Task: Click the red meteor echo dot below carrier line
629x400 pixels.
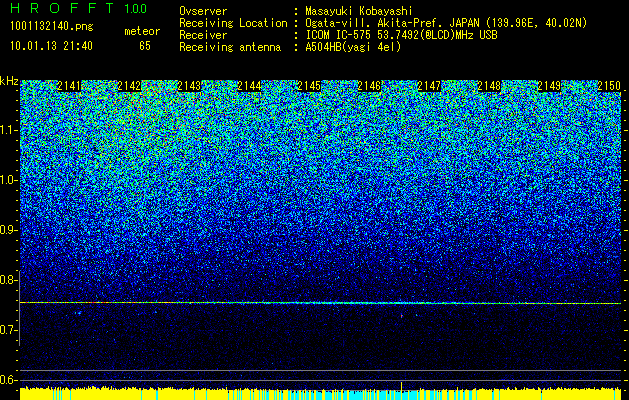Action: tap(402, 316)
